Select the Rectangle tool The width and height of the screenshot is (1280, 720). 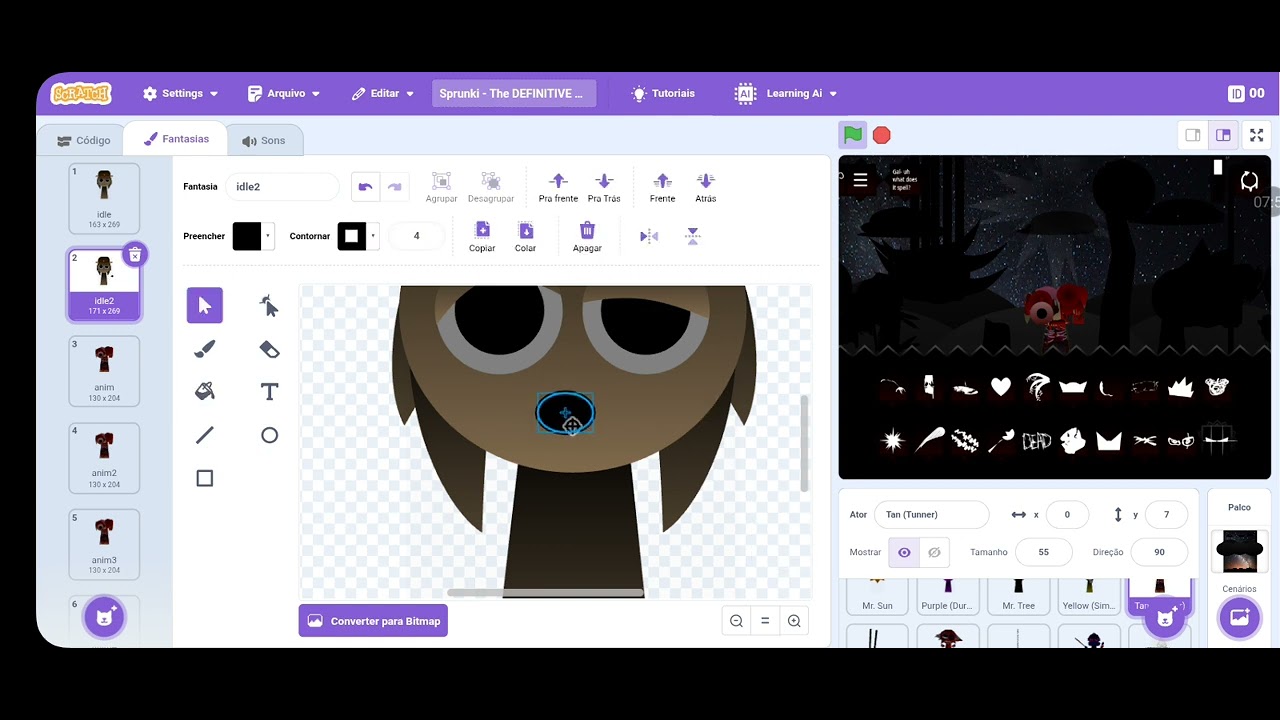205,478
